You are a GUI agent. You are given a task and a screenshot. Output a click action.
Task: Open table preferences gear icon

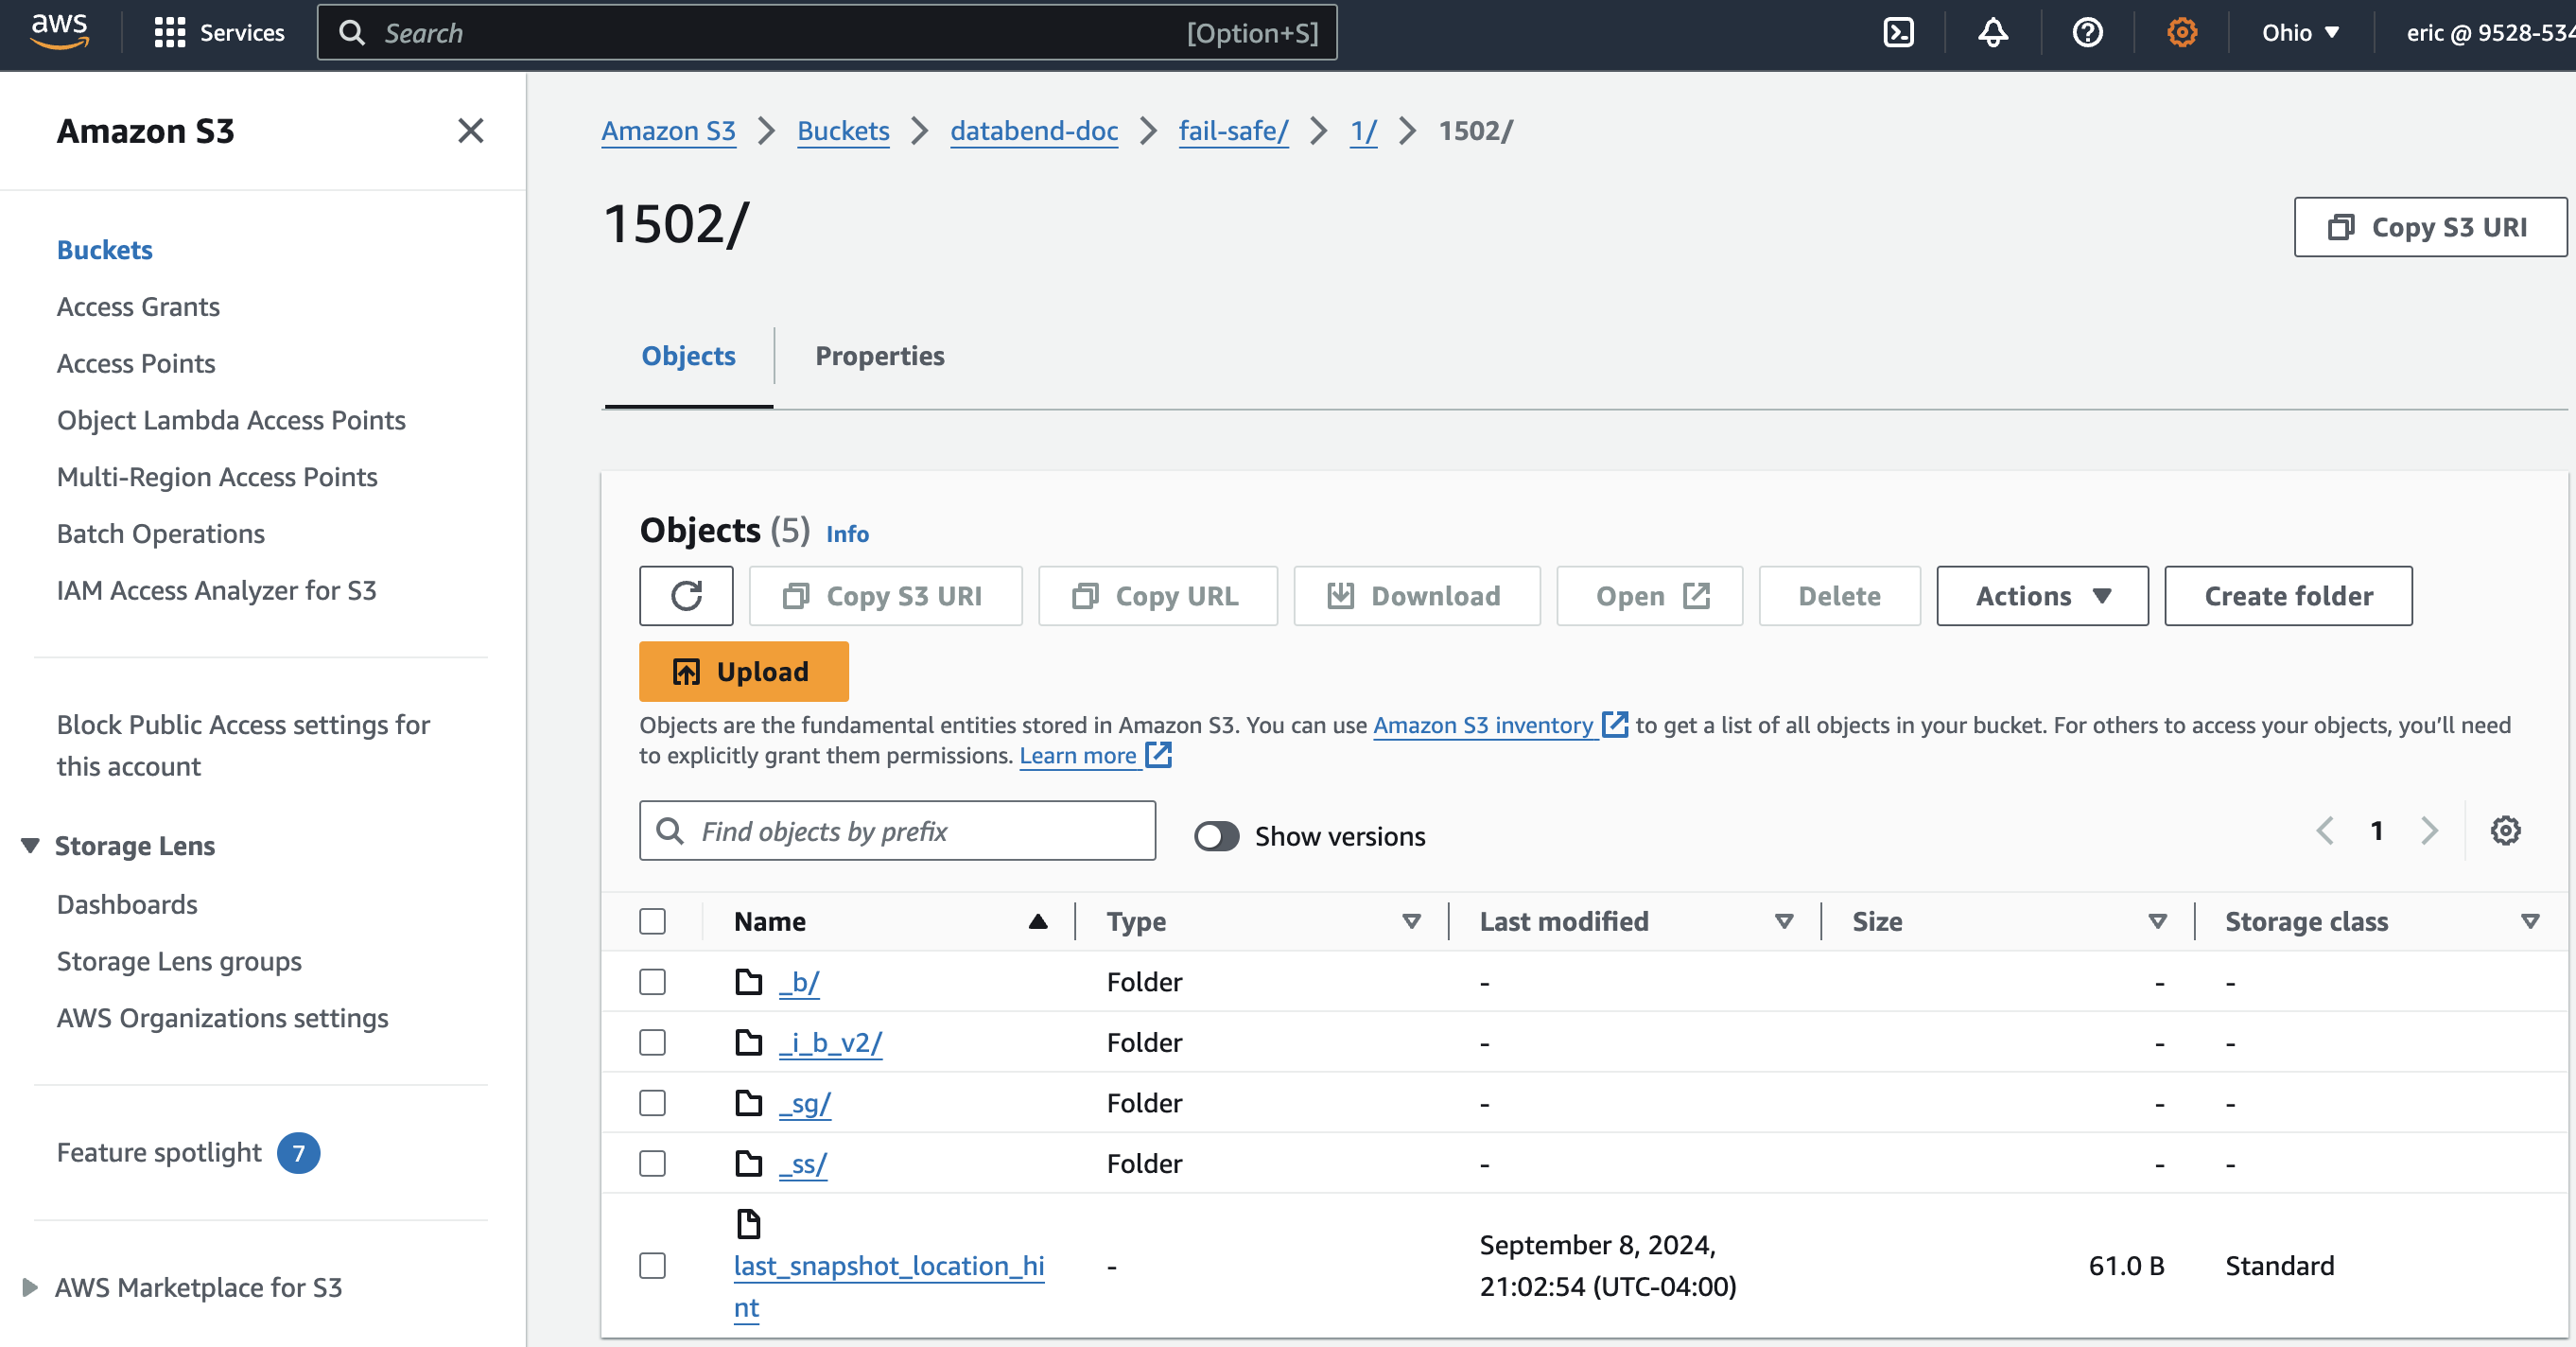point(2505,830)
